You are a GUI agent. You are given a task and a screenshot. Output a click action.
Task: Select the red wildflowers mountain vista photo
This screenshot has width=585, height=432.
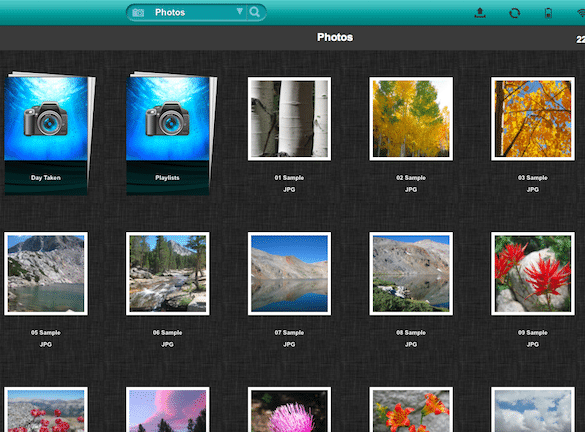click(x=46, y=409)
